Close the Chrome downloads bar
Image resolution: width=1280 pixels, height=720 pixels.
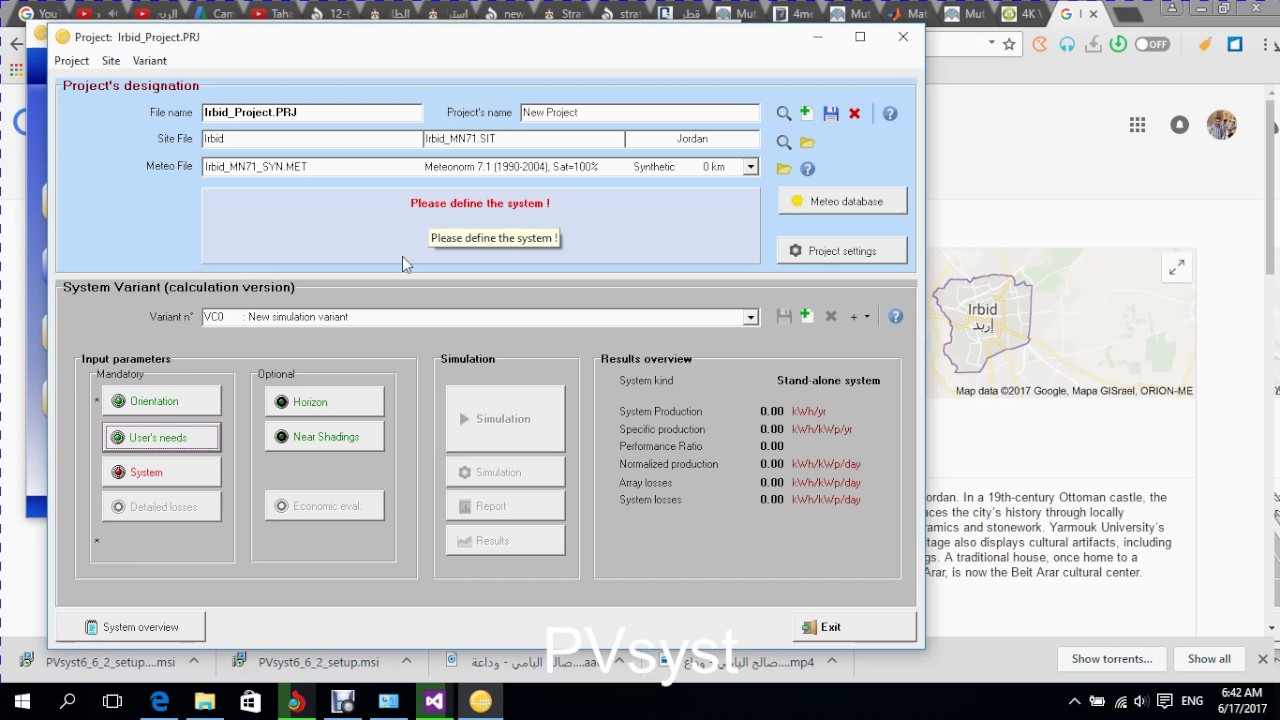pyautogui.click(x=1262, y=659)
